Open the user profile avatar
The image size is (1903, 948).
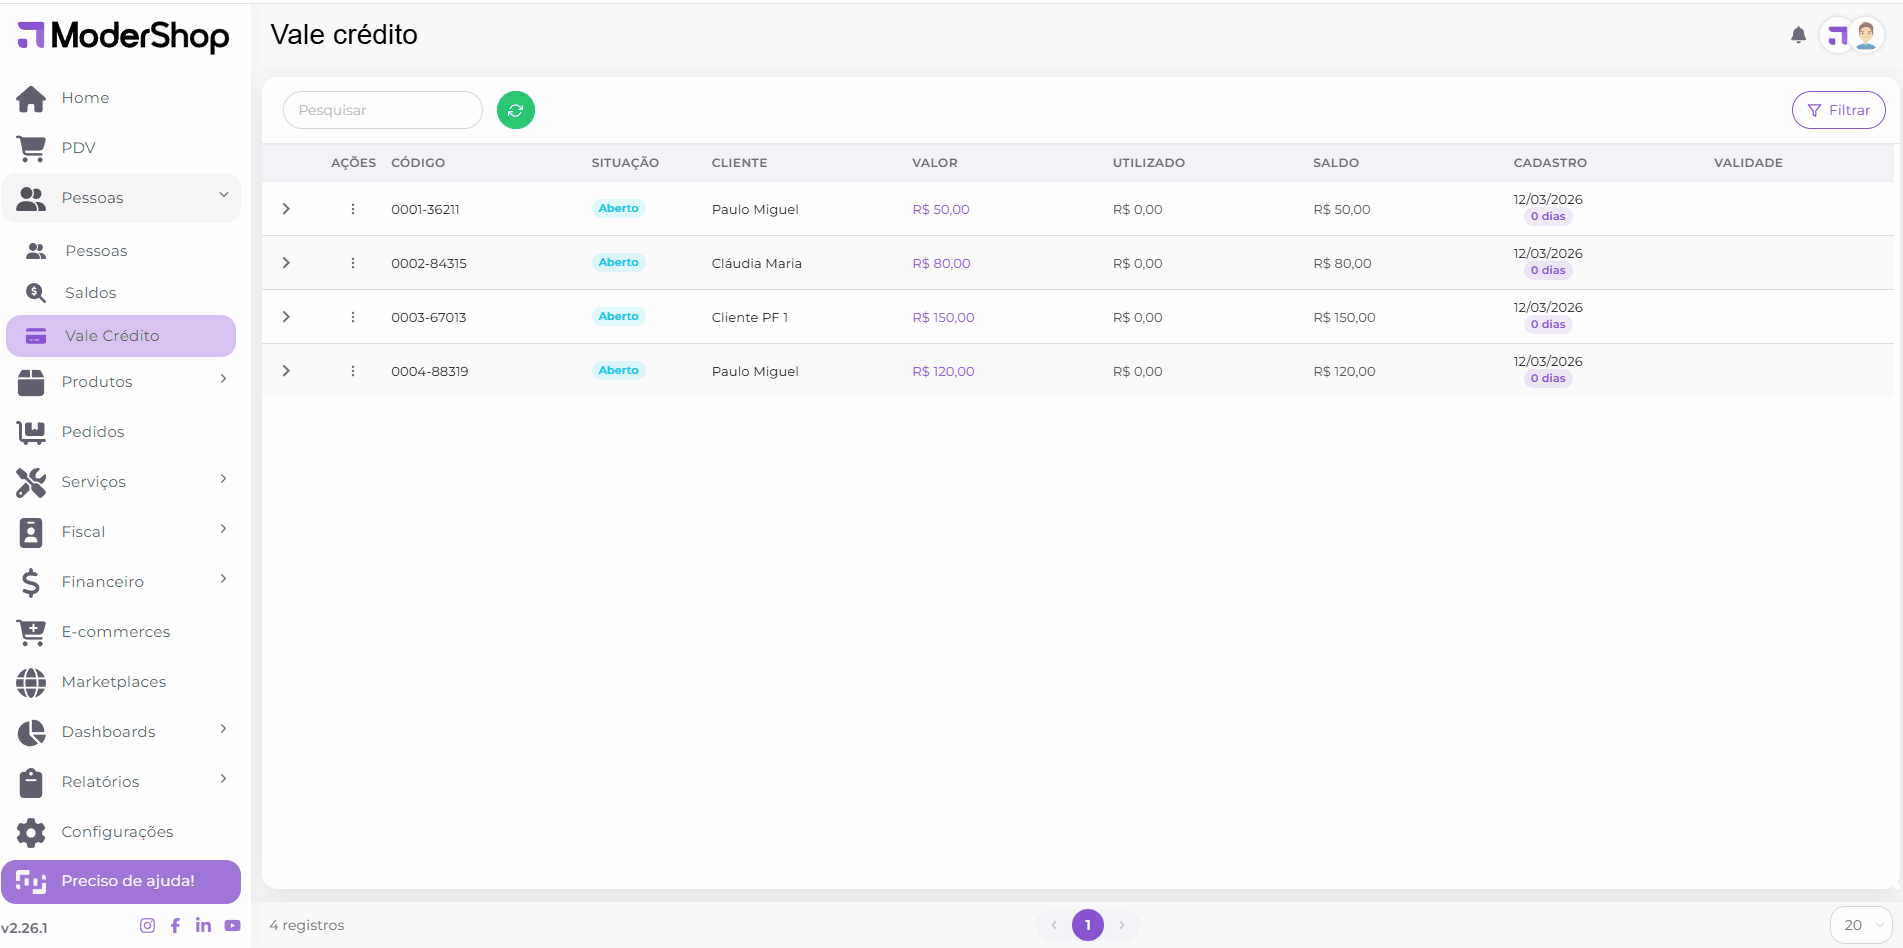coord(1865,36)
